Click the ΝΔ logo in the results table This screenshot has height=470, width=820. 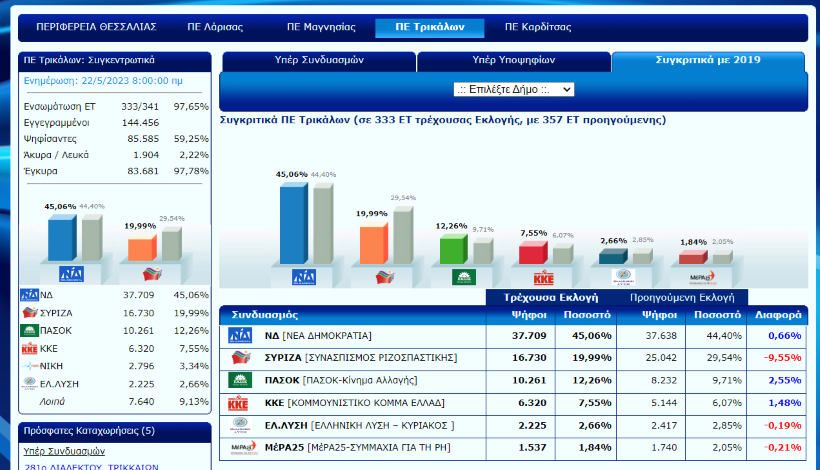(x=240, y=336)
